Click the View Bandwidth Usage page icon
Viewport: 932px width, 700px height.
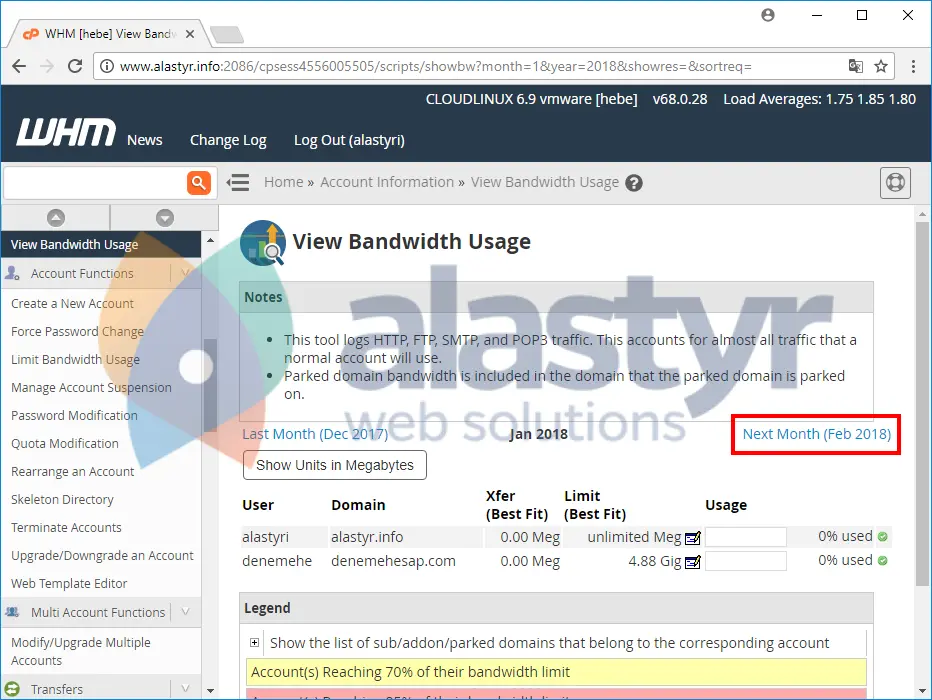pos(263,242)
